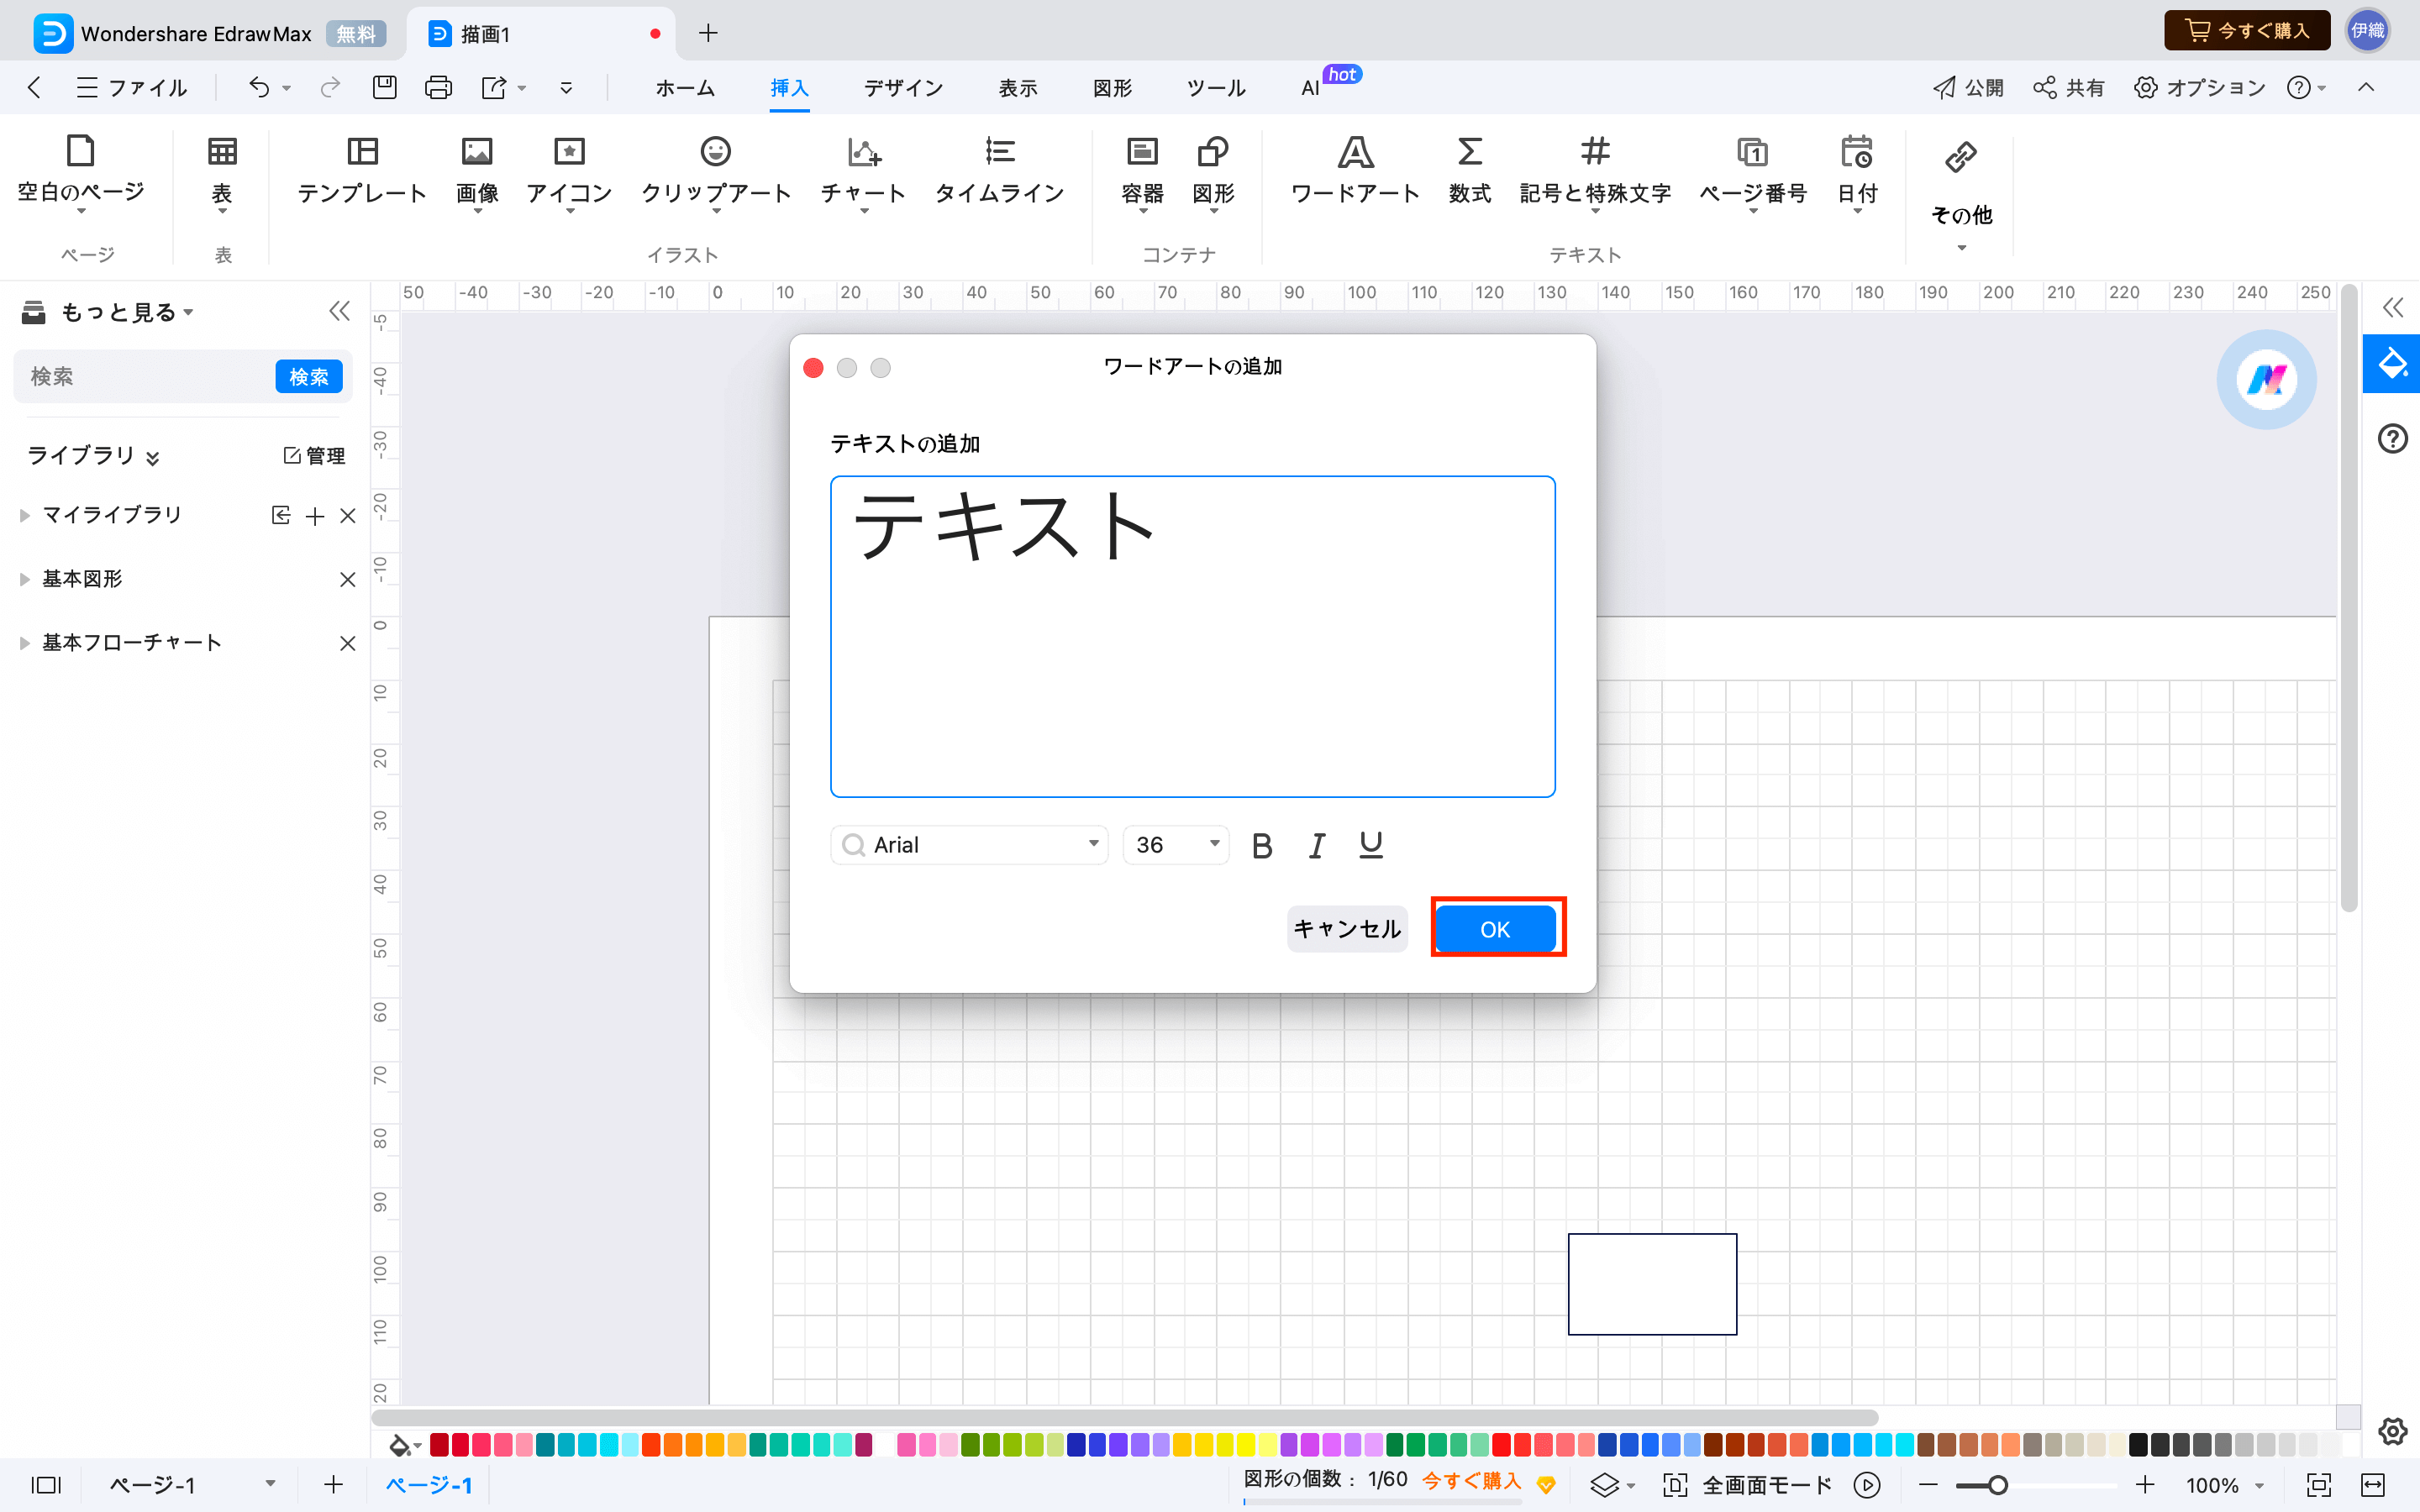The width and height of the screenshot is (2420, 1512).
Task: Open the その他 link options
Action: click(1961, 193)
